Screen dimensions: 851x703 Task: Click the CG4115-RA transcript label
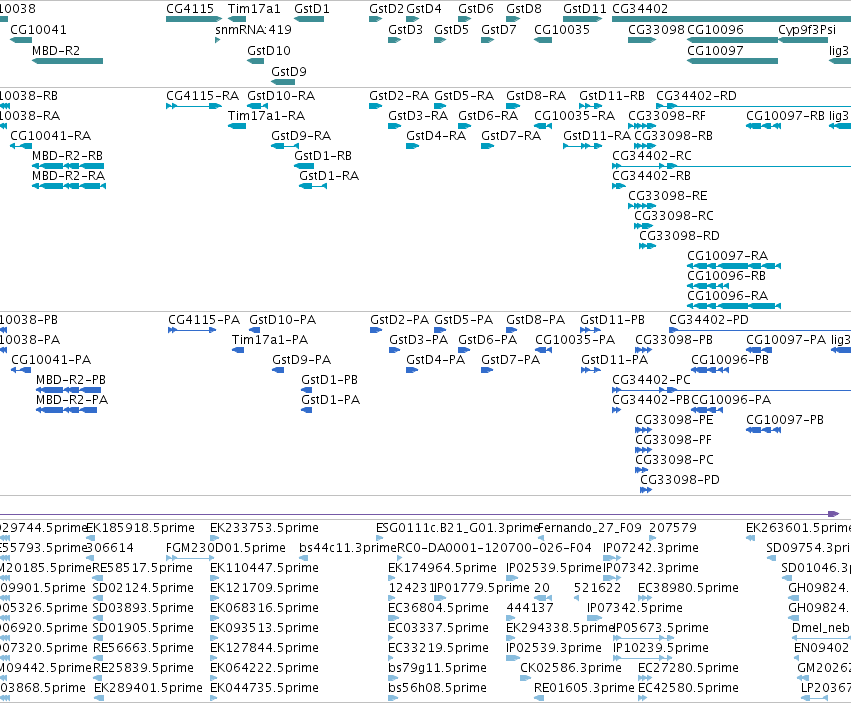pos(202,96)
